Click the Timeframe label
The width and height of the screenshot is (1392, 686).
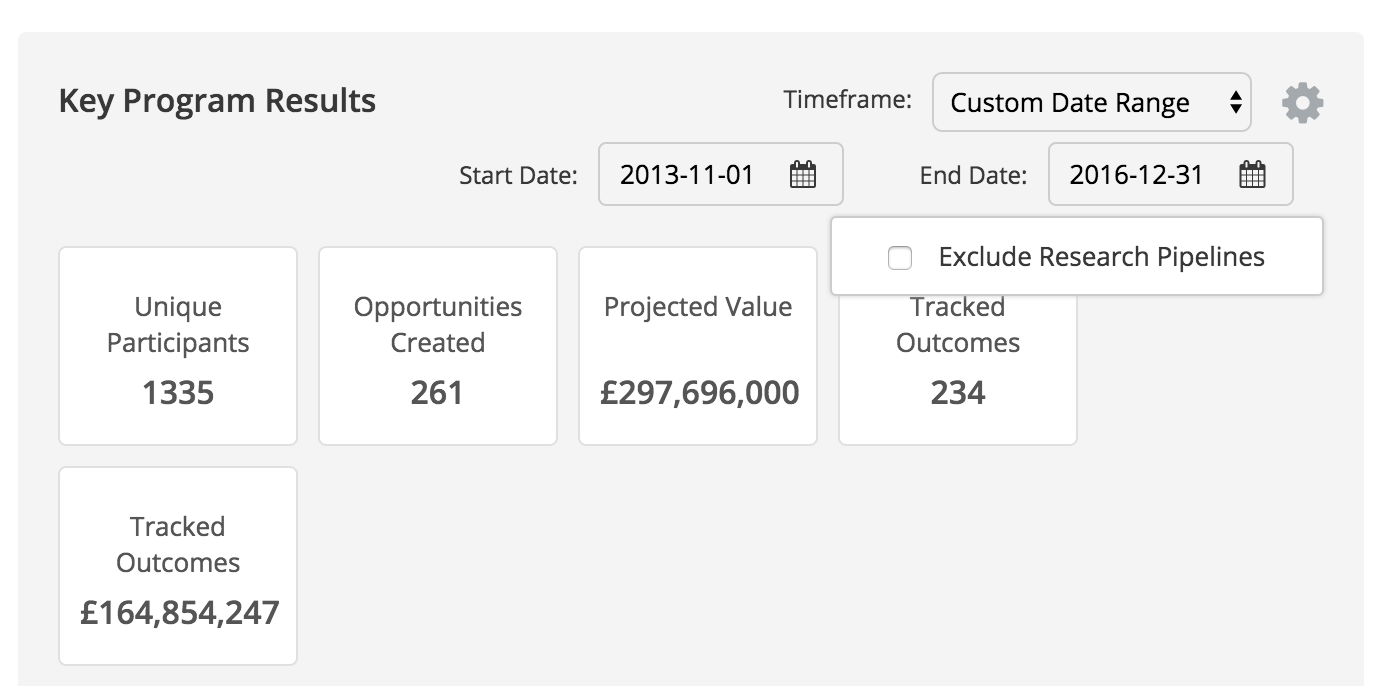[x=847, y=100]
